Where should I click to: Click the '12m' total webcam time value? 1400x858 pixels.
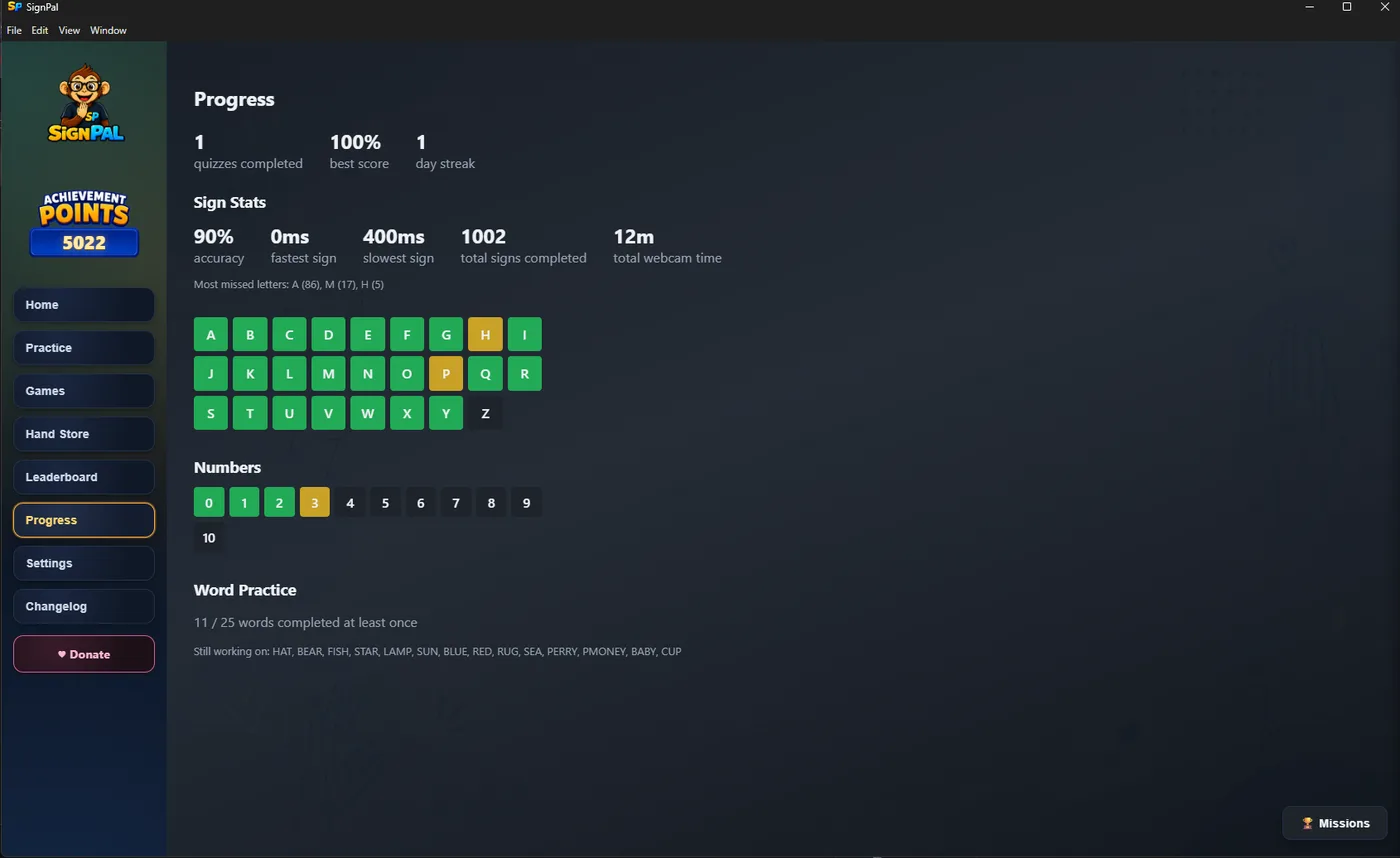click(634, 237)
